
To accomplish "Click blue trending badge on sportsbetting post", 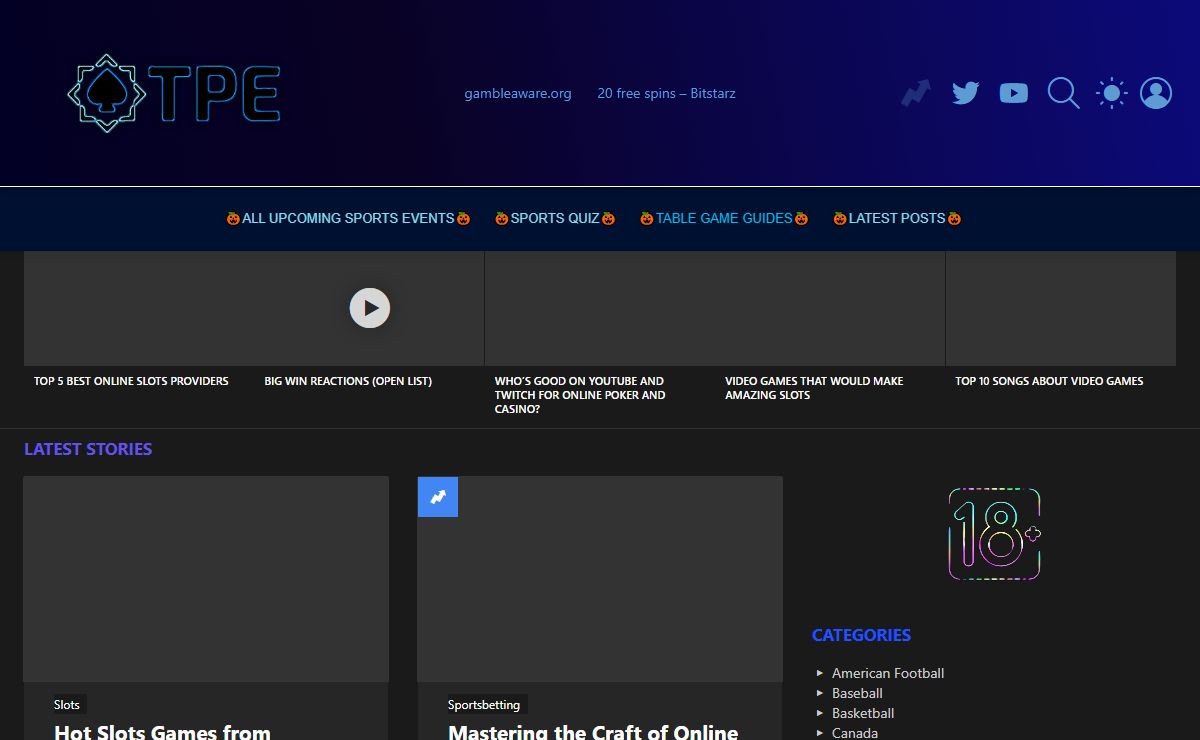I will tap(438, 497).
